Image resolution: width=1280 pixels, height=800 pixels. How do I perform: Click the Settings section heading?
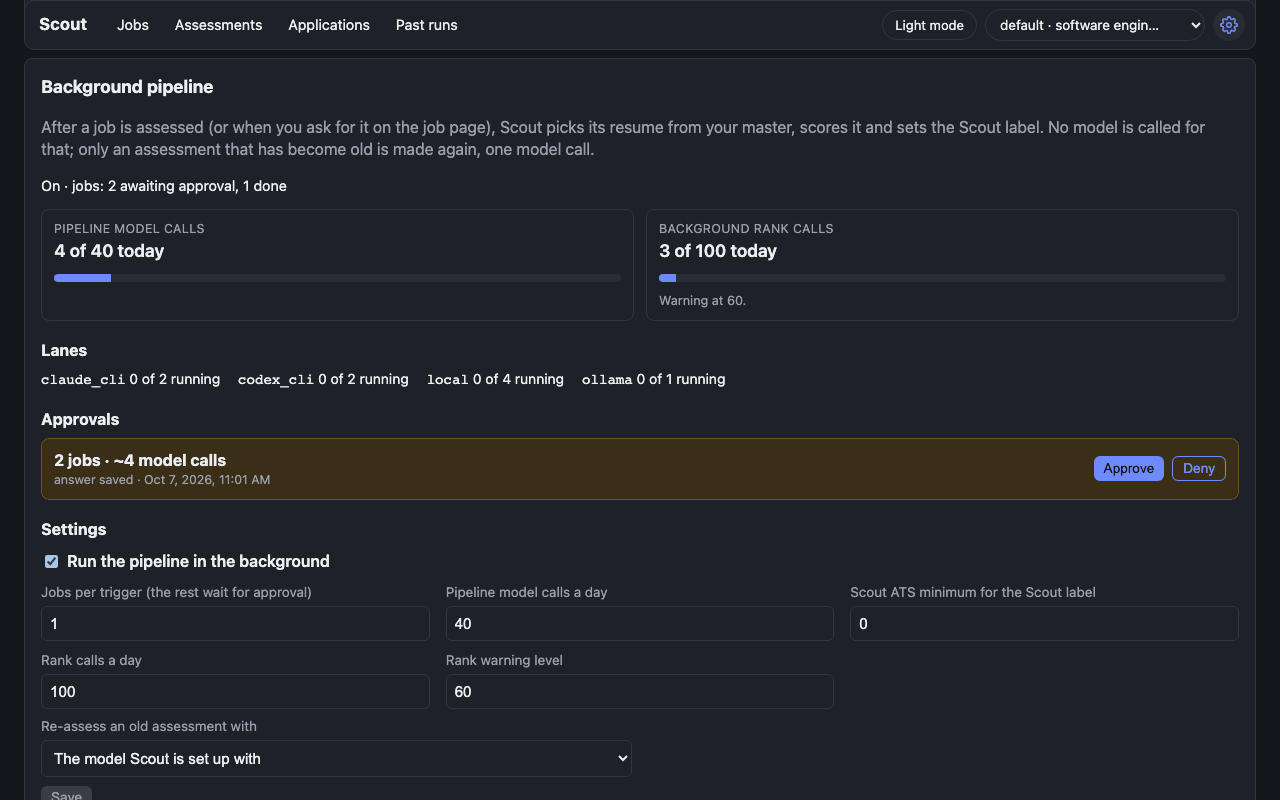tap(74, 530)
